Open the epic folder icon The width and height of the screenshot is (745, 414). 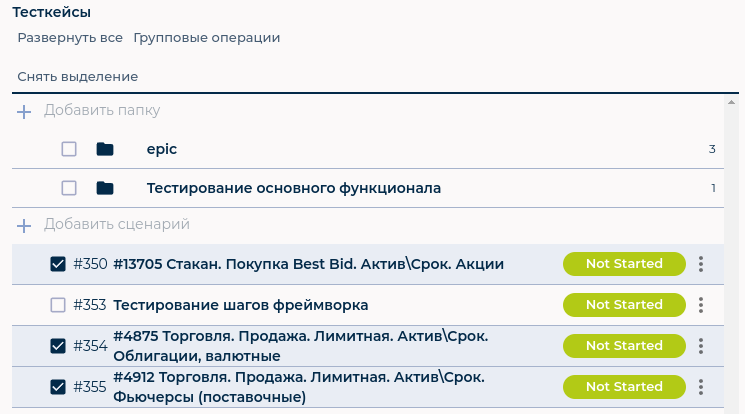105,149
